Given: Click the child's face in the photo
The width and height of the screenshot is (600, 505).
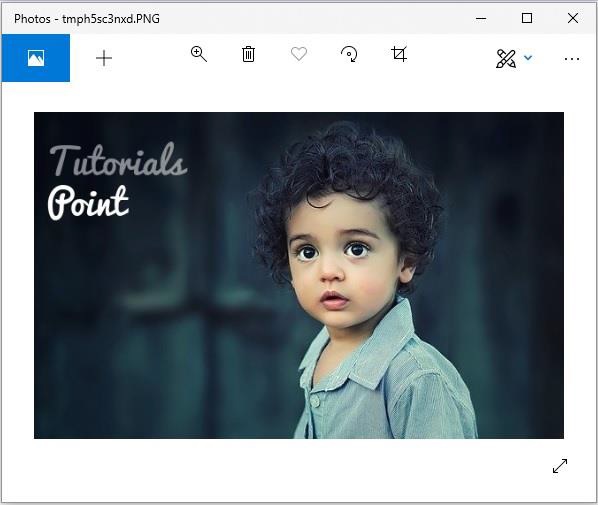Looking at the screenshot, I should tap(335, 270).
